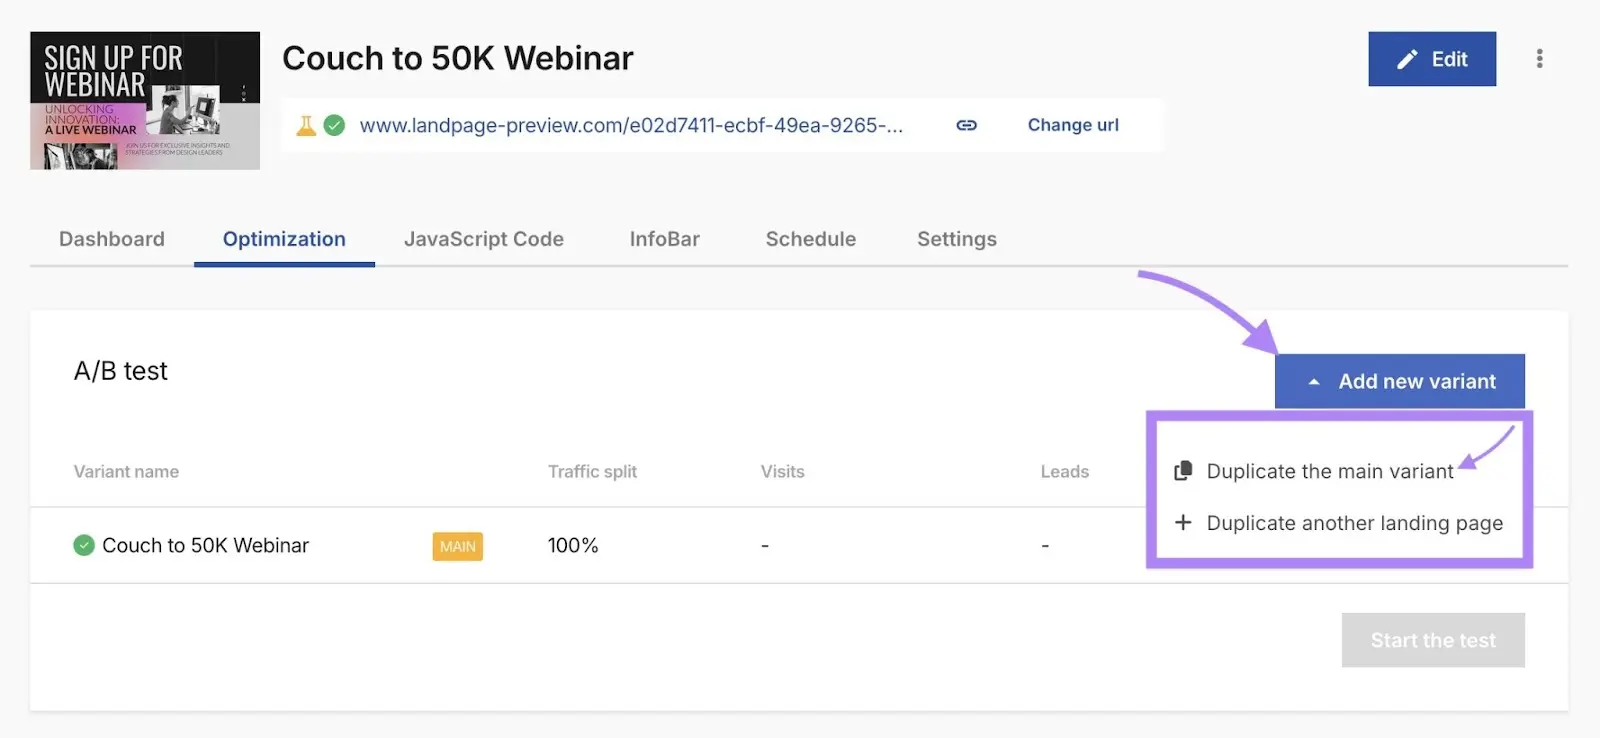The height and width of the screenshot is (738, 1600).
Task: Choose Duplicate another landing page
Action: [1354, 523]
